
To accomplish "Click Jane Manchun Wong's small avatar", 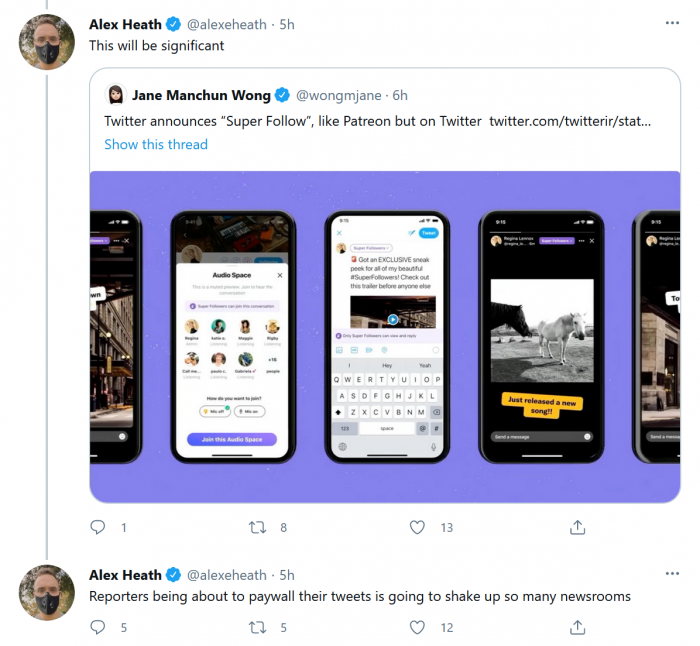I will coord(115,95).
